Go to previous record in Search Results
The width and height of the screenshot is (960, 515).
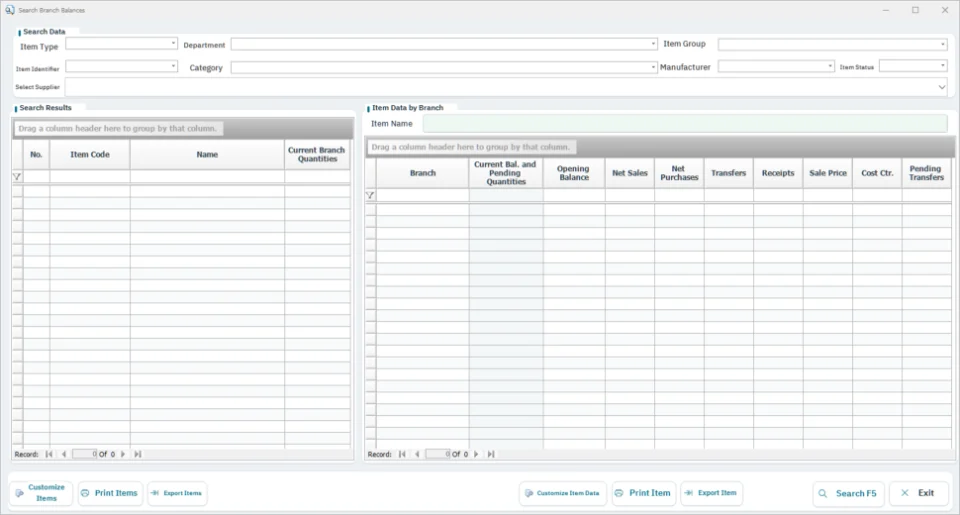[64, 454]
